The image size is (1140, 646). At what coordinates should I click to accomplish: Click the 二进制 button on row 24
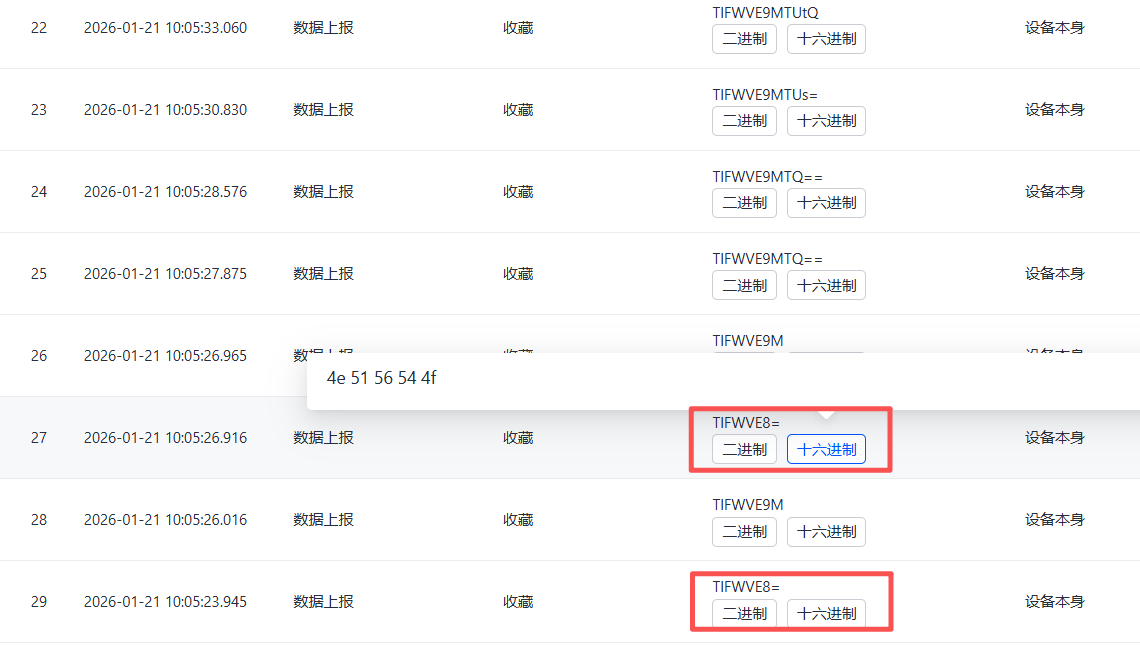[744, 203]
